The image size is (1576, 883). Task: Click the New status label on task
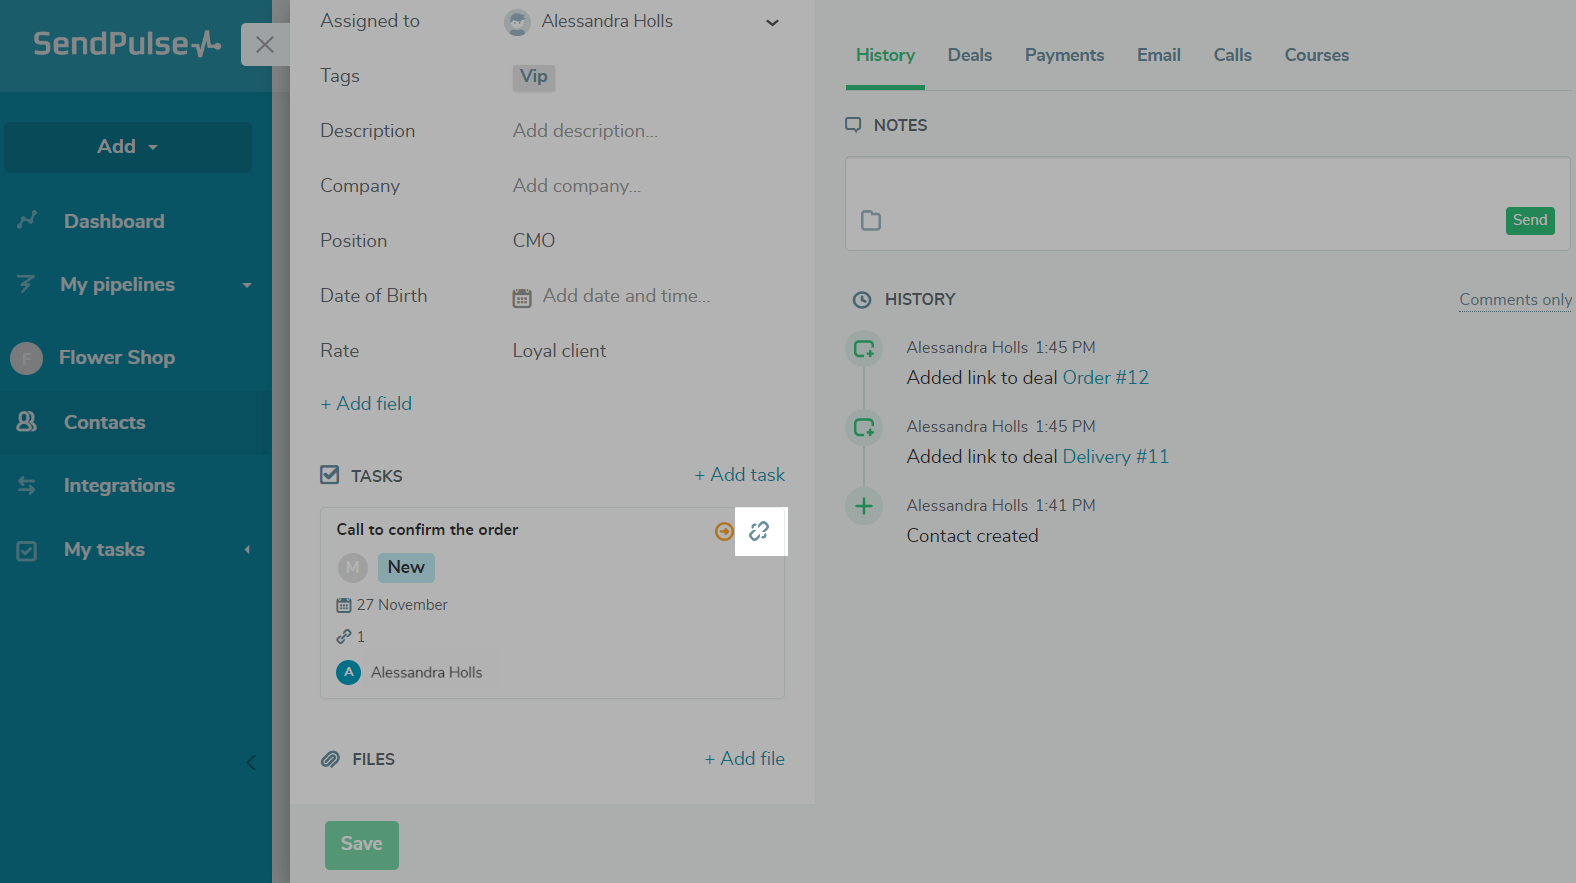point(406,567)
